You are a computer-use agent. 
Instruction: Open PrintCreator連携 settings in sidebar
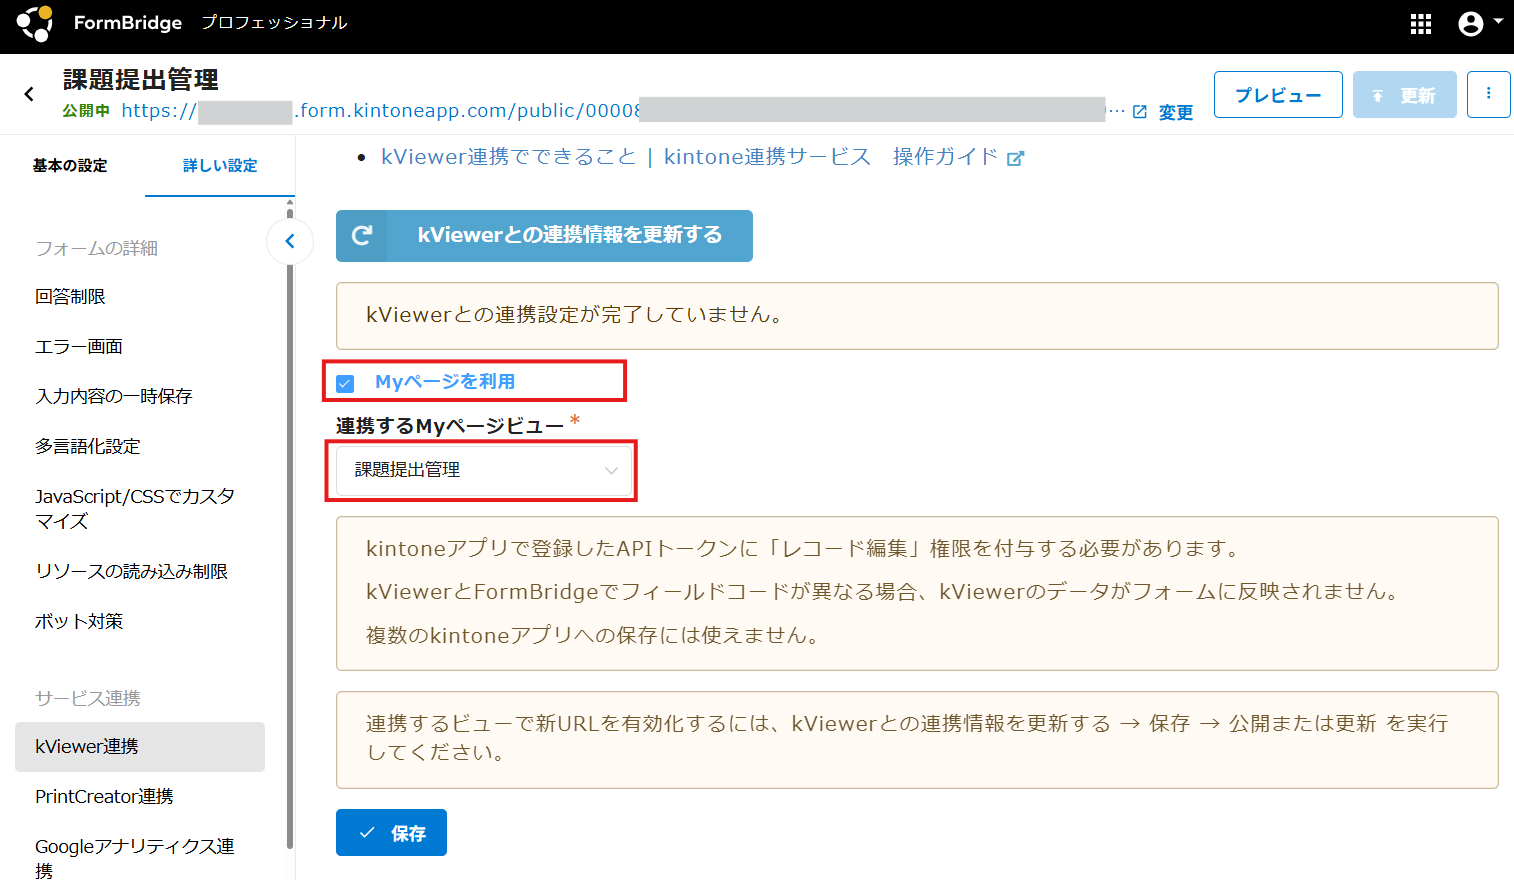[x=104, y=797]
